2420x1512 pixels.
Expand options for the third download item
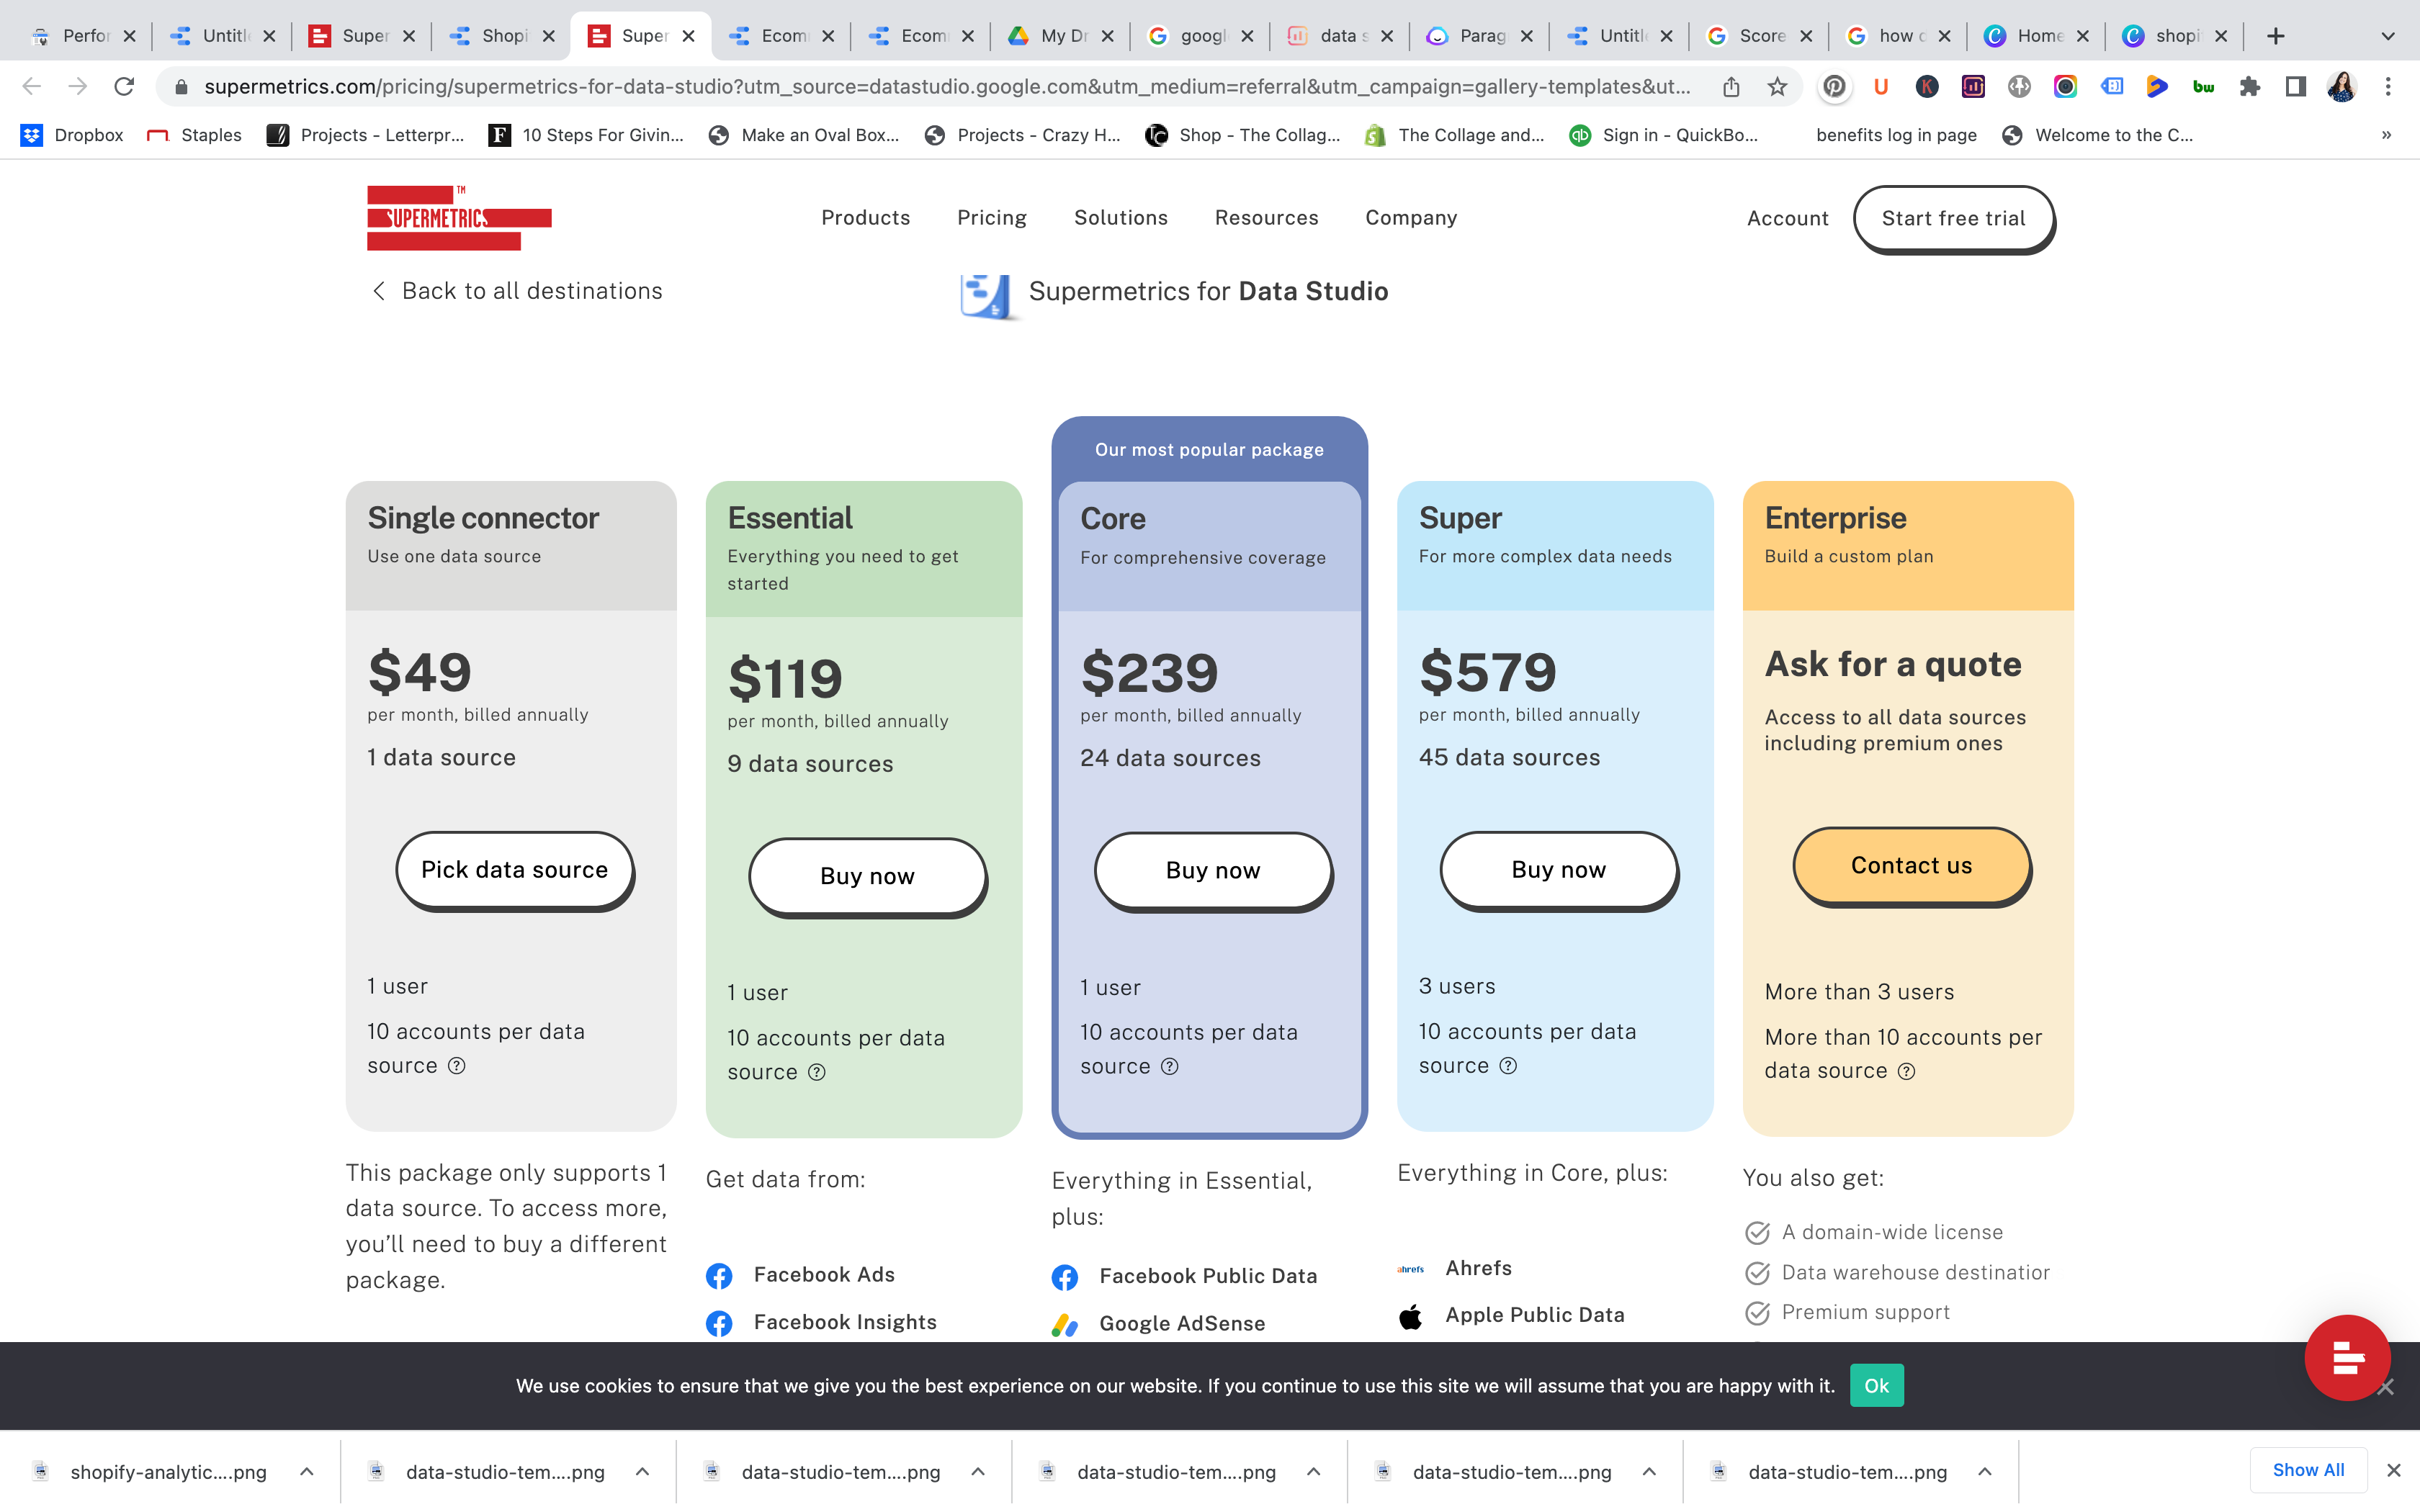[978, 1472]
